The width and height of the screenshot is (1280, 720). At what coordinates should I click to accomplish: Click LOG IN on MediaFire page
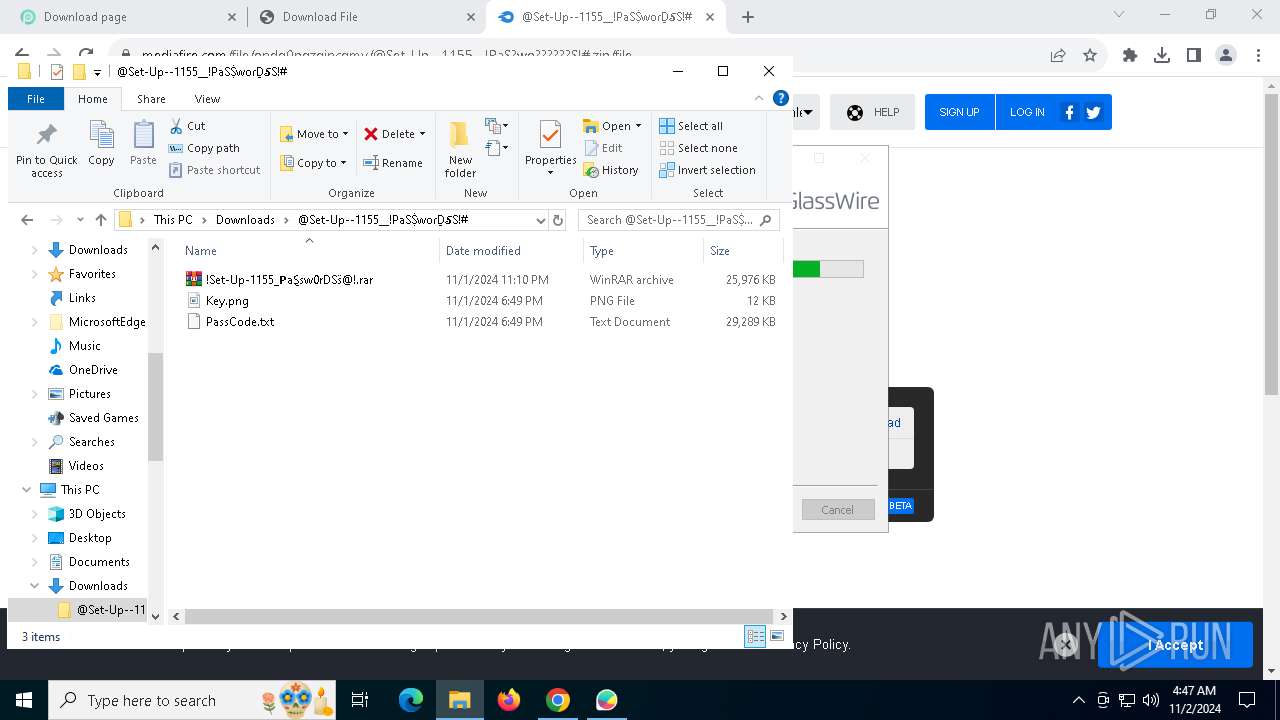(x=1027, y=112)
